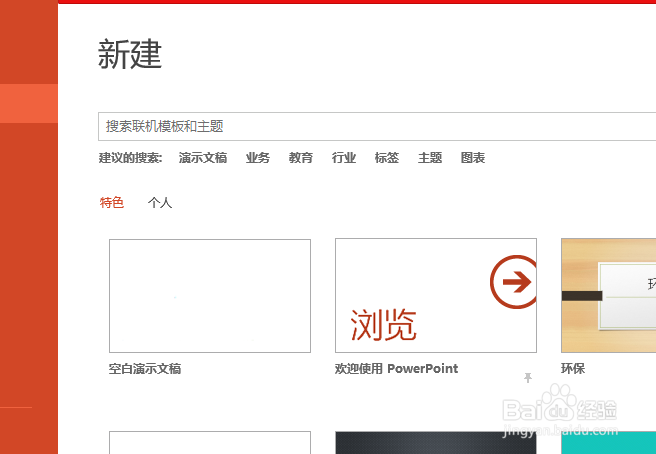Click the 环保 theme label
This screenshot has height=454, width=656.
click(x=573, y=369)
